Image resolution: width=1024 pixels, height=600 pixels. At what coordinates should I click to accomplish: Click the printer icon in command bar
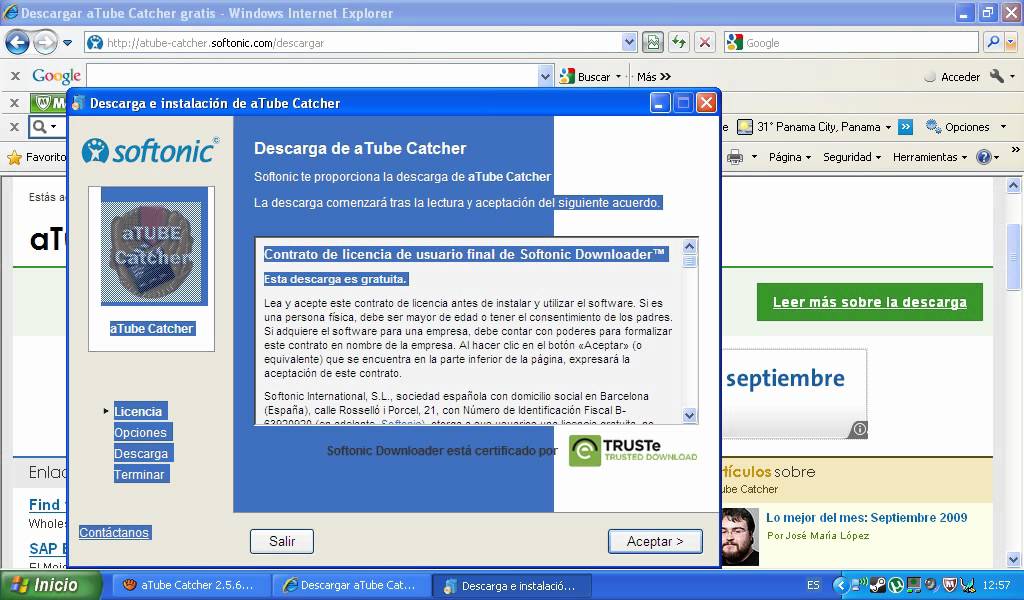(x=735, y=157)
